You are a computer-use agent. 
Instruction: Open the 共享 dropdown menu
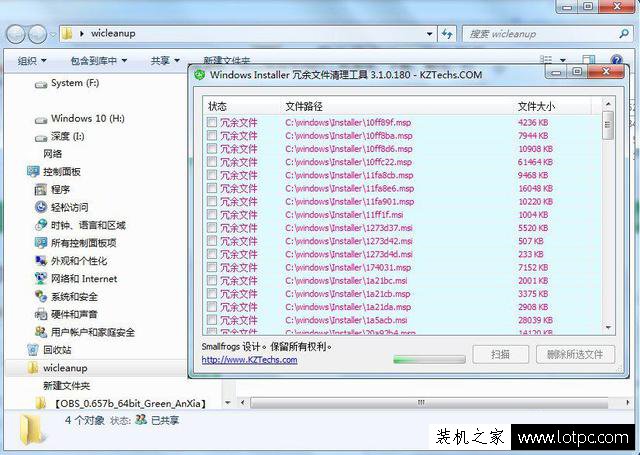coord(165,61)
